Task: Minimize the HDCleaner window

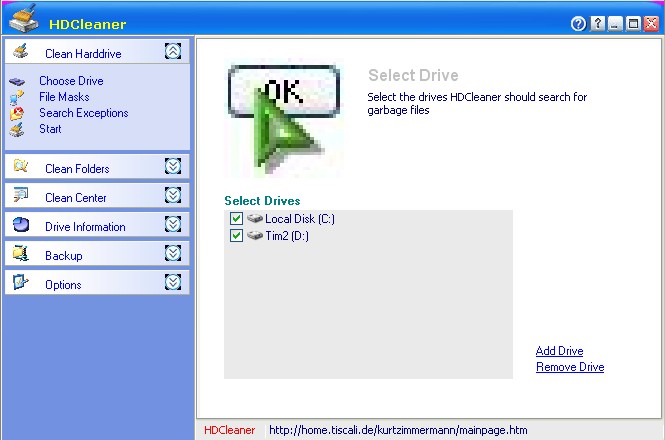Action: [x=615, y=24]
